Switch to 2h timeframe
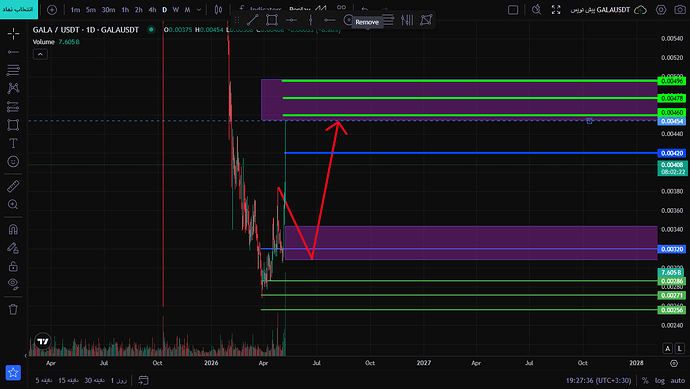690x389 pixels. (x=139, y=10)
